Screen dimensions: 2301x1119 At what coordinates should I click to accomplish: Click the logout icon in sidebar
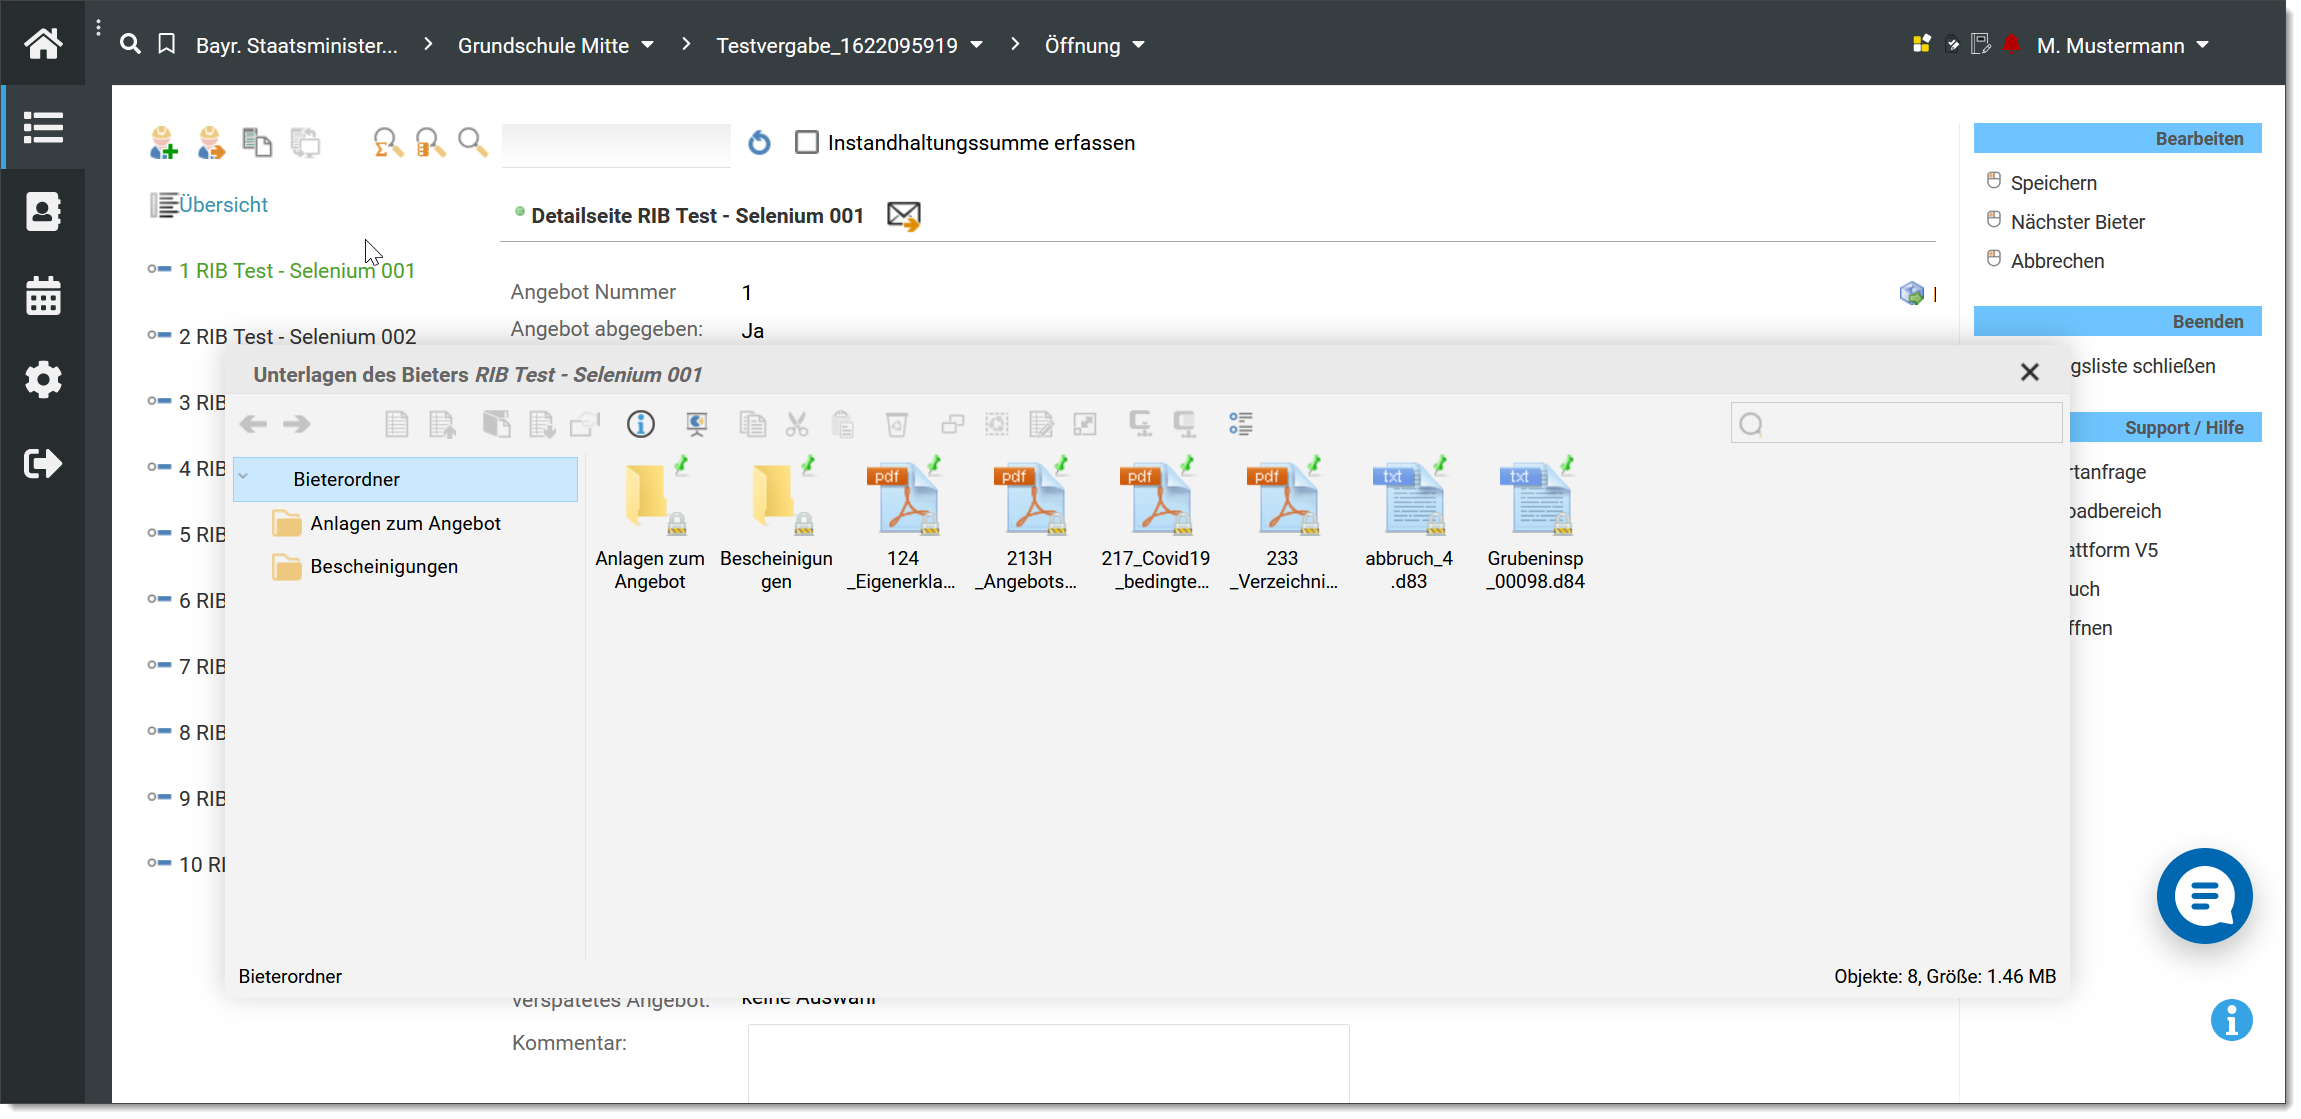click(43, 463)
